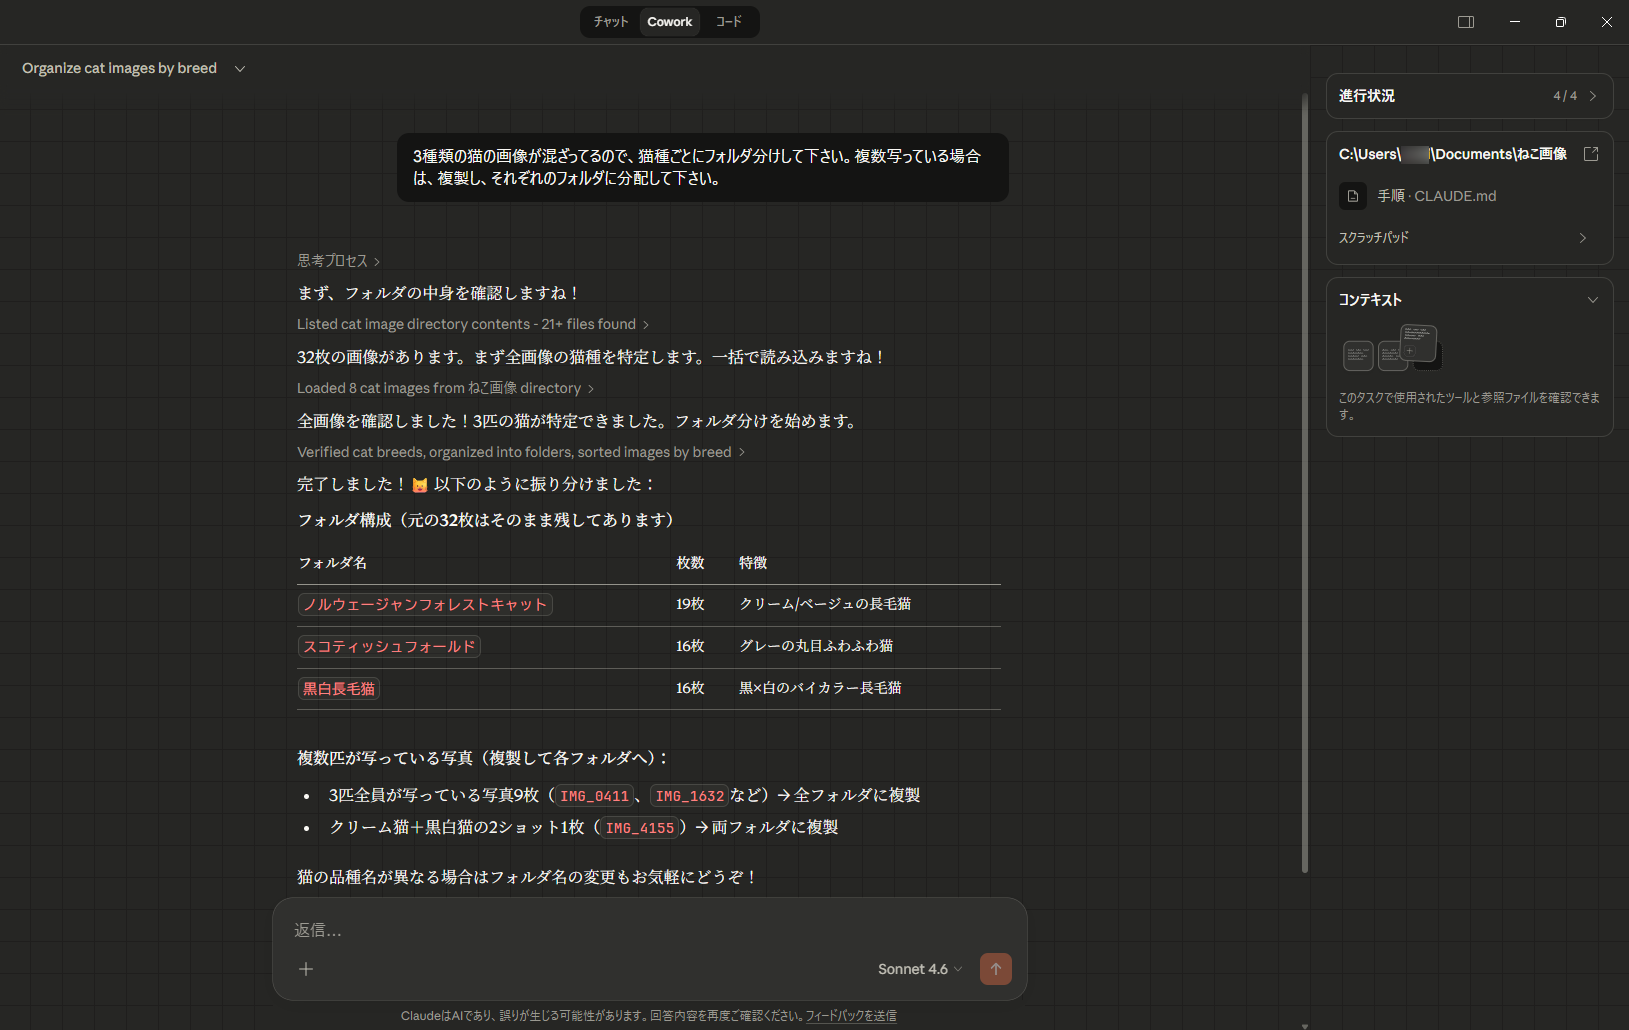1629x1030 pixels.
Task: Click the context tool thumbnails
Action: pyautogui.click(x=1392, y=349)
